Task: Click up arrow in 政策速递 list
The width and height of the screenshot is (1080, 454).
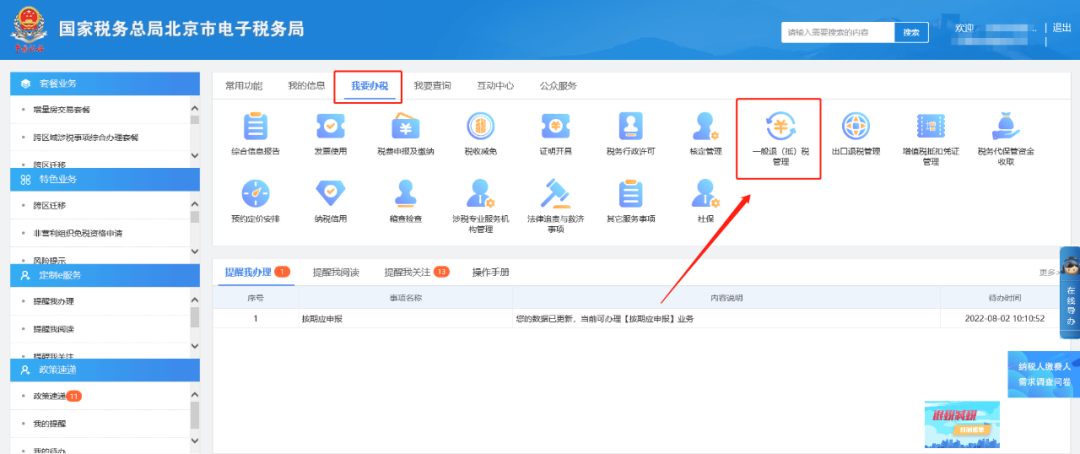Action: coord(194,395)
